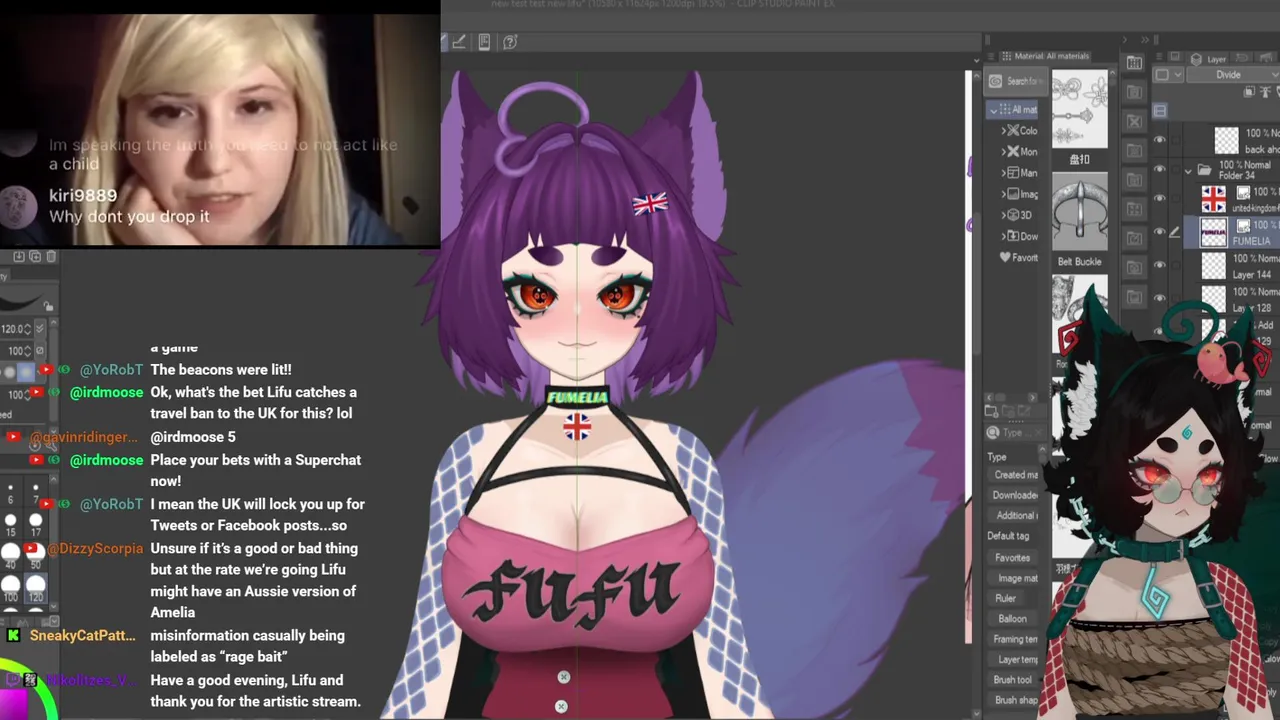Expand the Manga material folder
The image size is (1280, 720).
pyautogui.click(x=1003, y=172)
